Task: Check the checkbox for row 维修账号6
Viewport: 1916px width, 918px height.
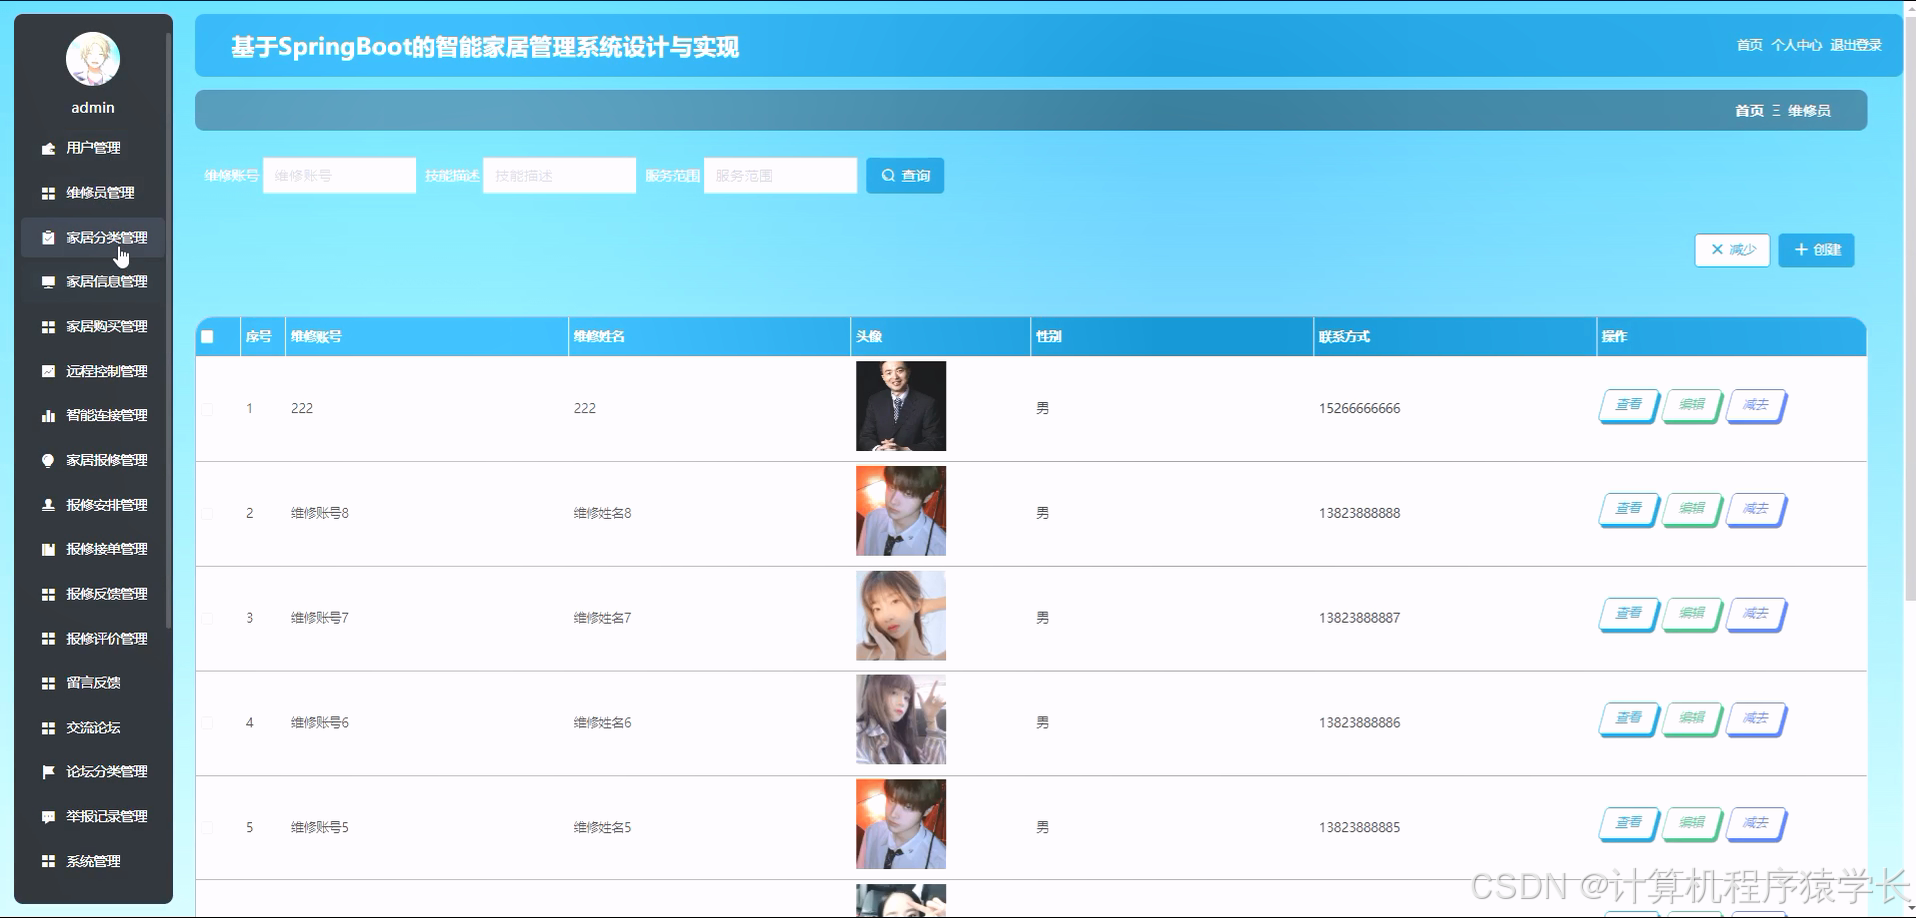Action: [x=207, y=723]
